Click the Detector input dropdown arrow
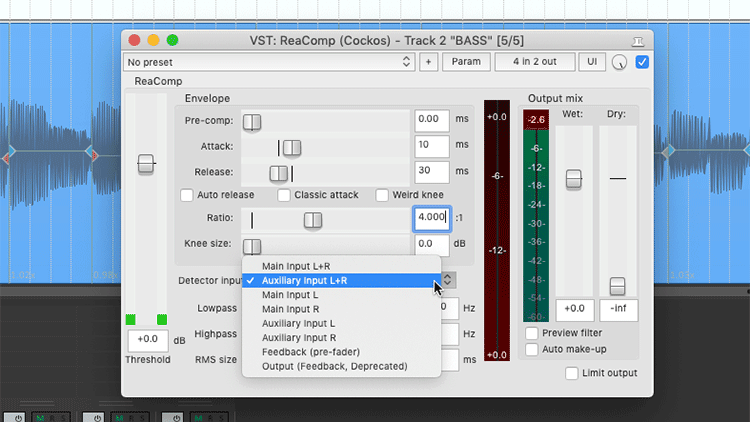Image resolution: width=750 pixels, height=422 pixels. [x=448, y=281]
